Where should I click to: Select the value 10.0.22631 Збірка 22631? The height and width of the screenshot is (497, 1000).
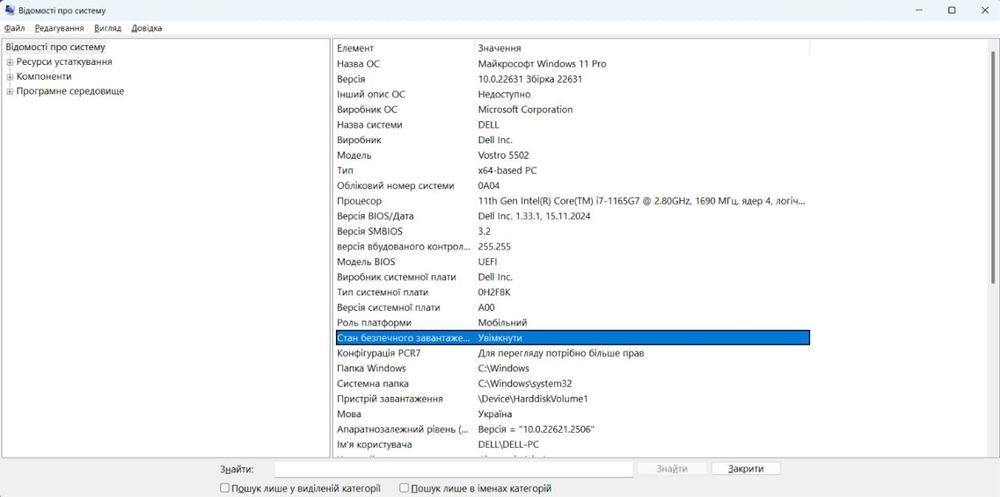pos(530,79)
